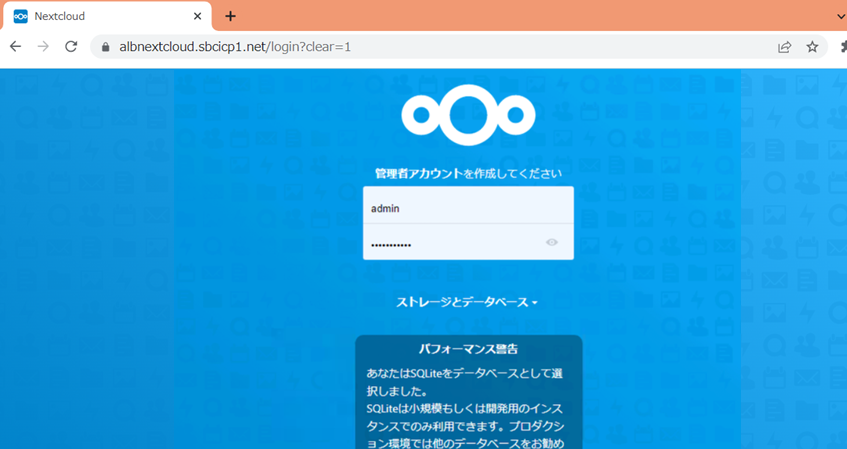Click the browser forward arrow
This screenshot has height=449, width=847.
[43, 46]
